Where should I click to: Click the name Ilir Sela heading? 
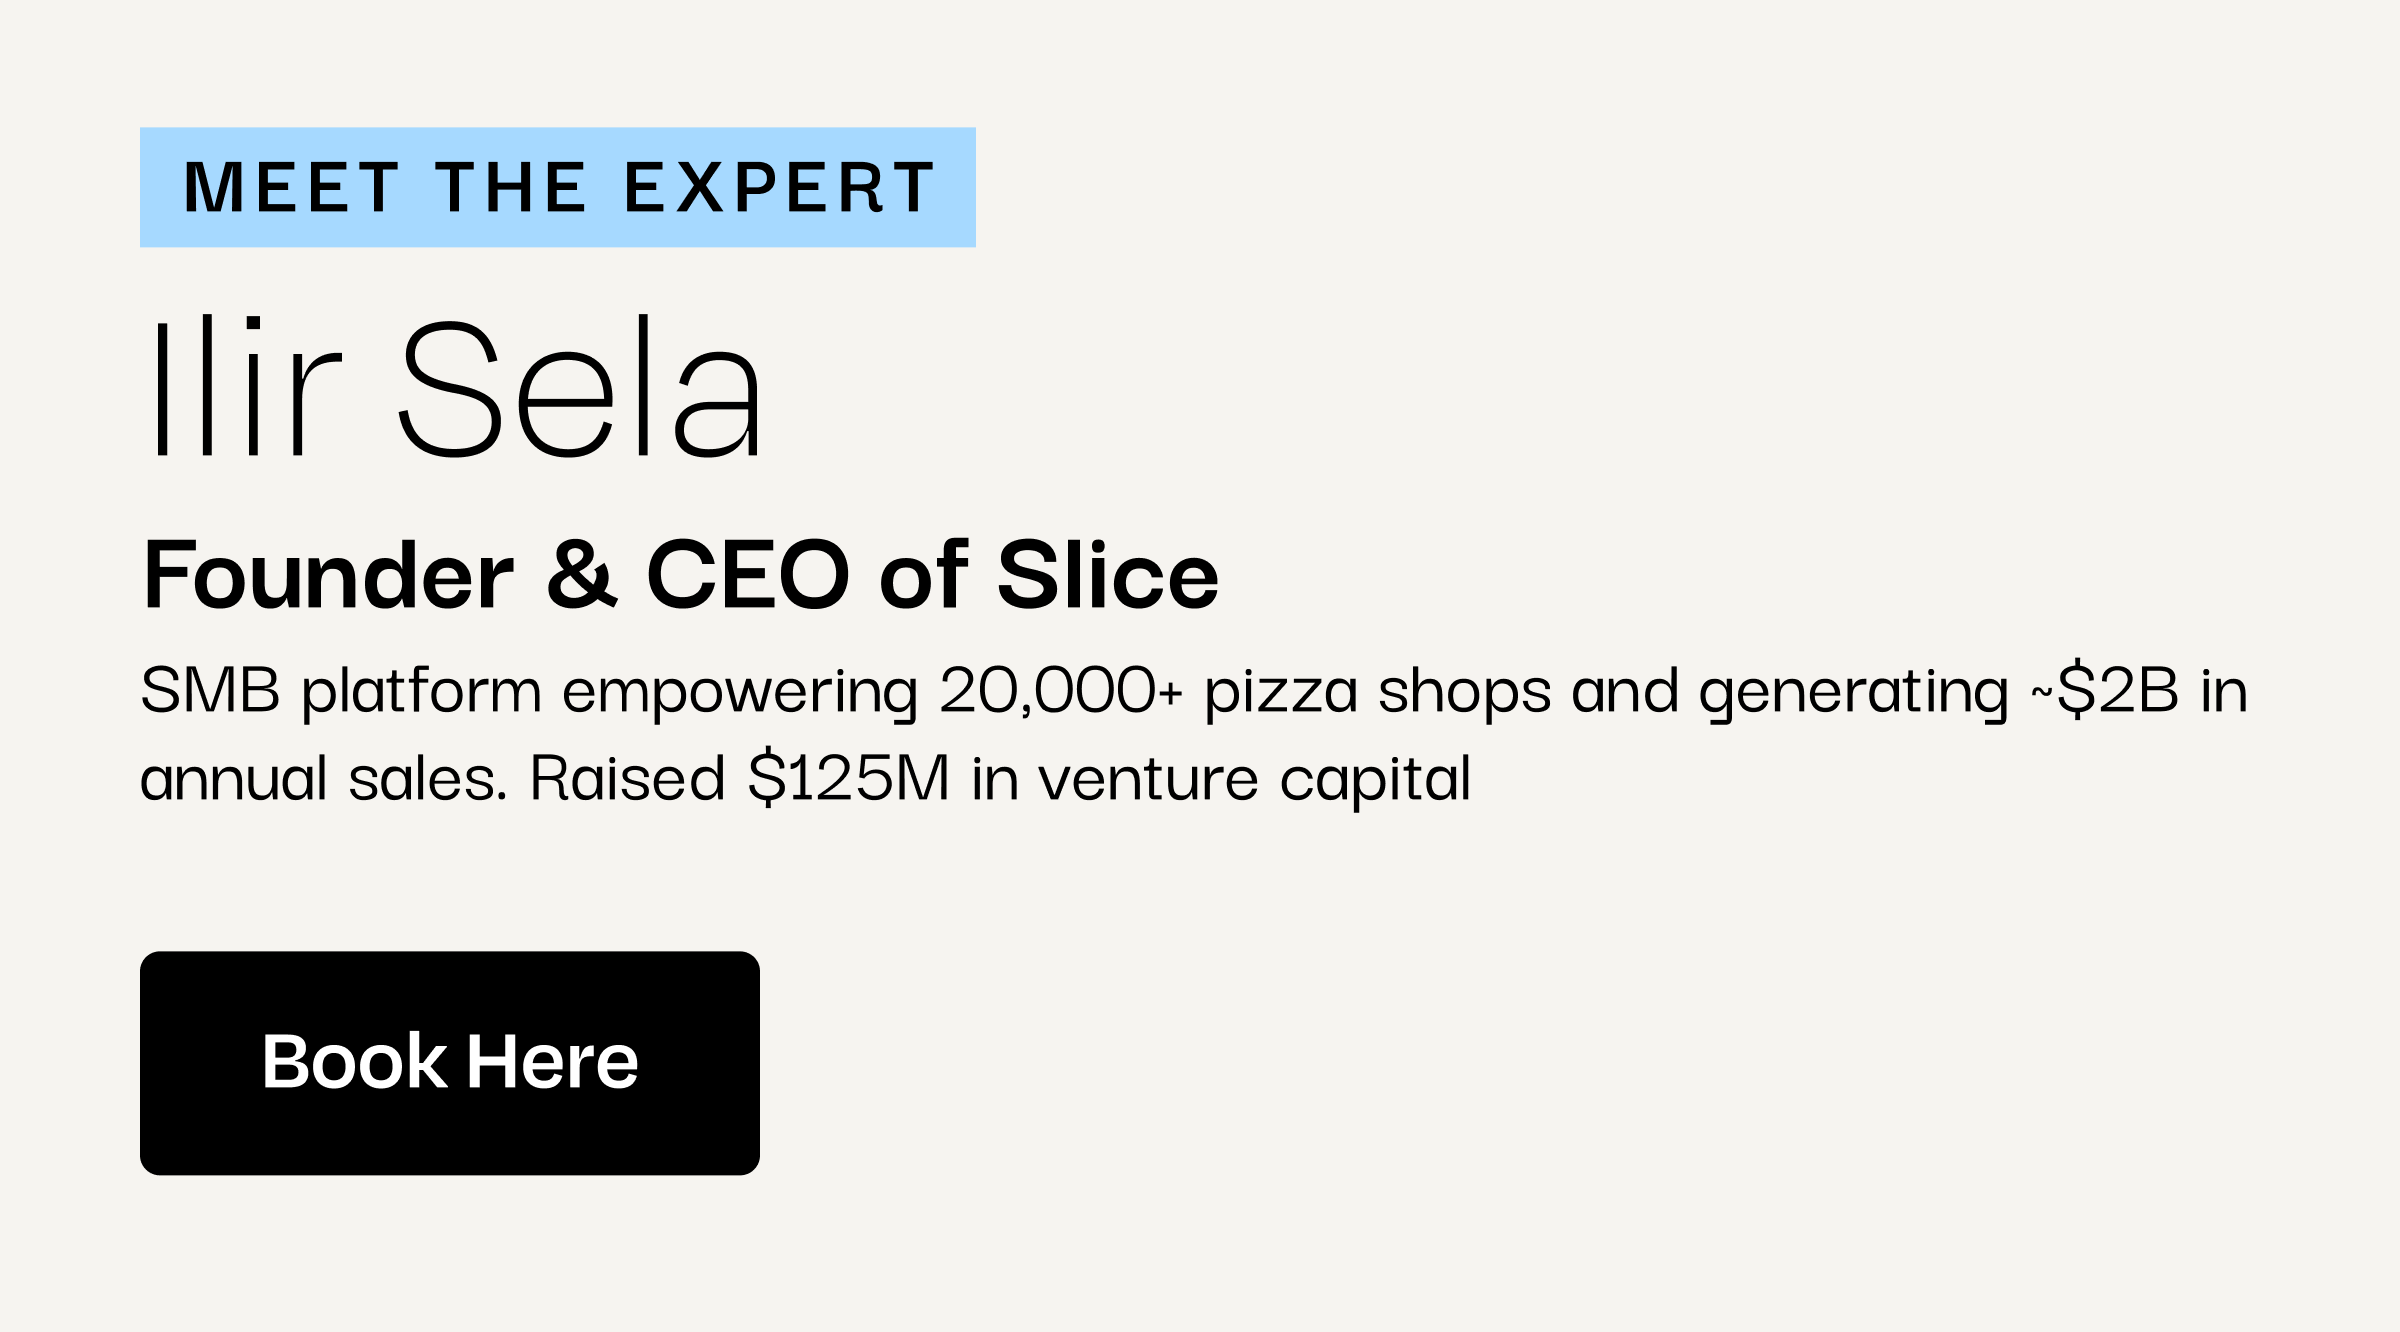point(455,386)
